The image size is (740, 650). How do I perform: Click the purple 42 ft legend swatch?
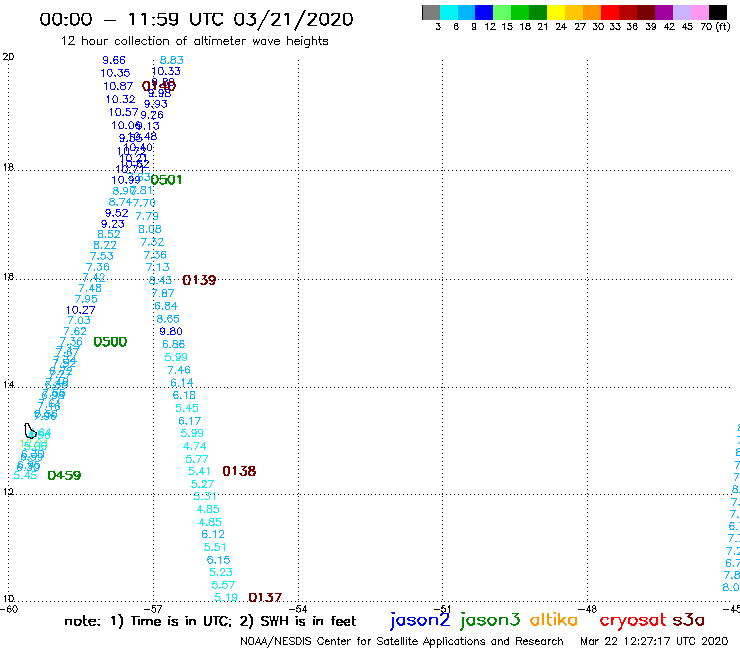[x=663, y=13]
